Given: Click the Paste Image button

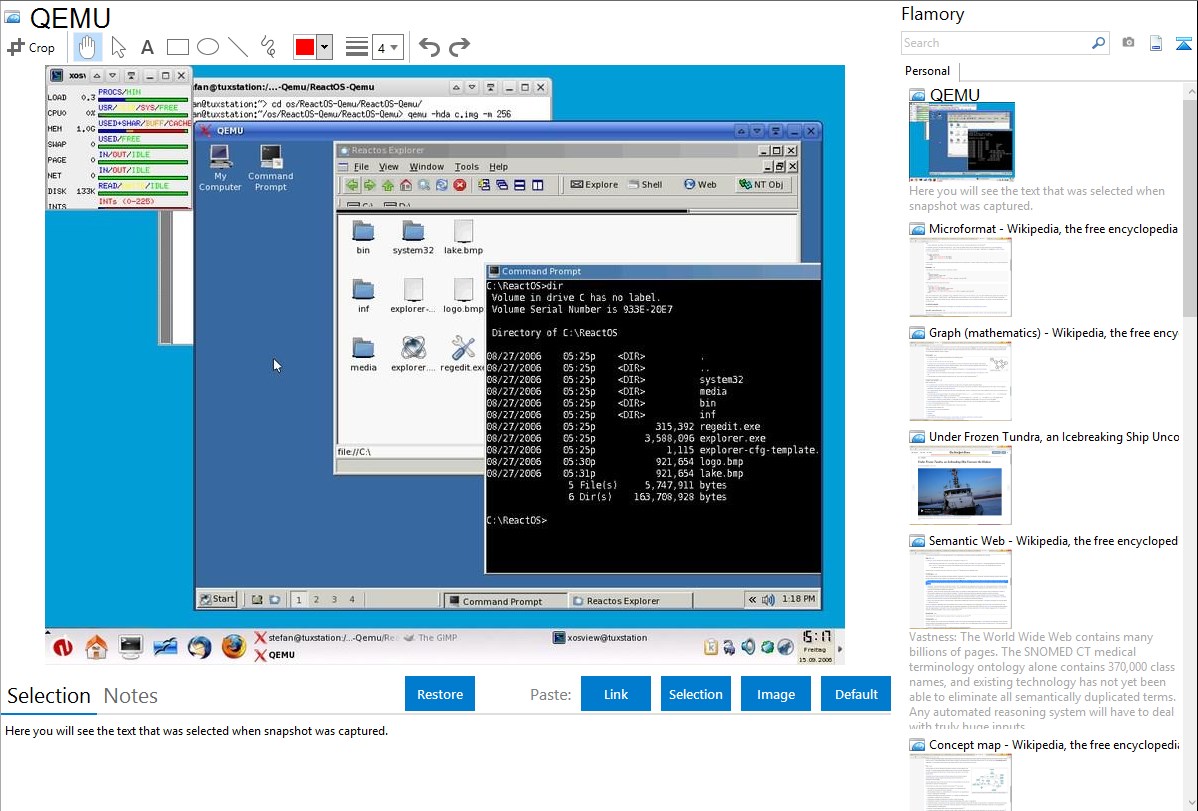Looking at the screenshot, I should tap(775, 694).
